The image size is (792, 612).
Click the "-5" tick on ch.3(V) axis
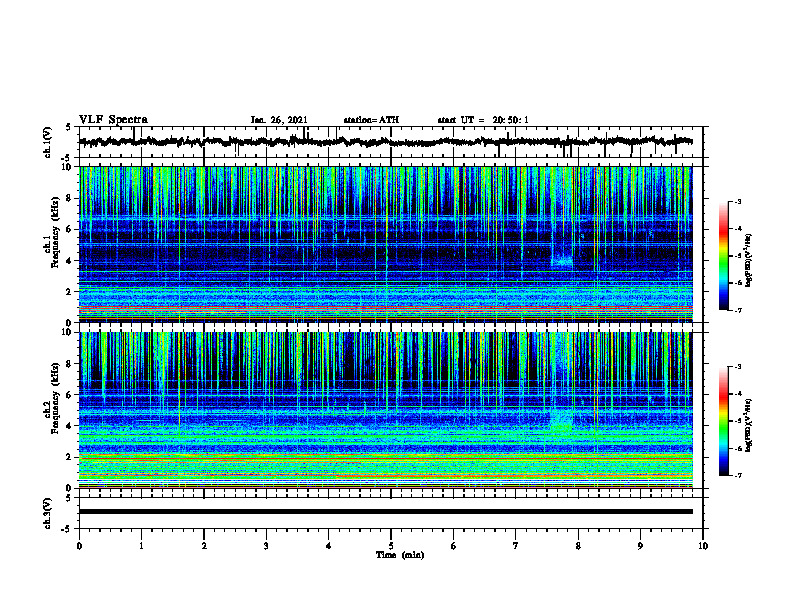click(x=66, y=529)
